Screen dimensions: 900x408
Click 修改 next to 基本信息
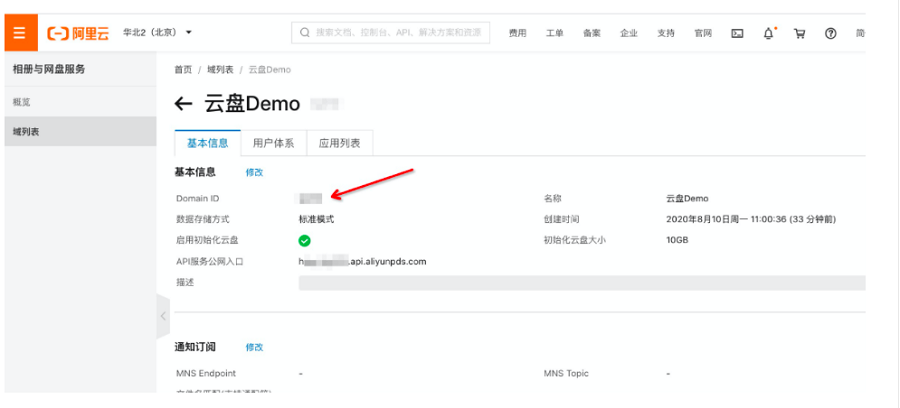pos(254,173)
